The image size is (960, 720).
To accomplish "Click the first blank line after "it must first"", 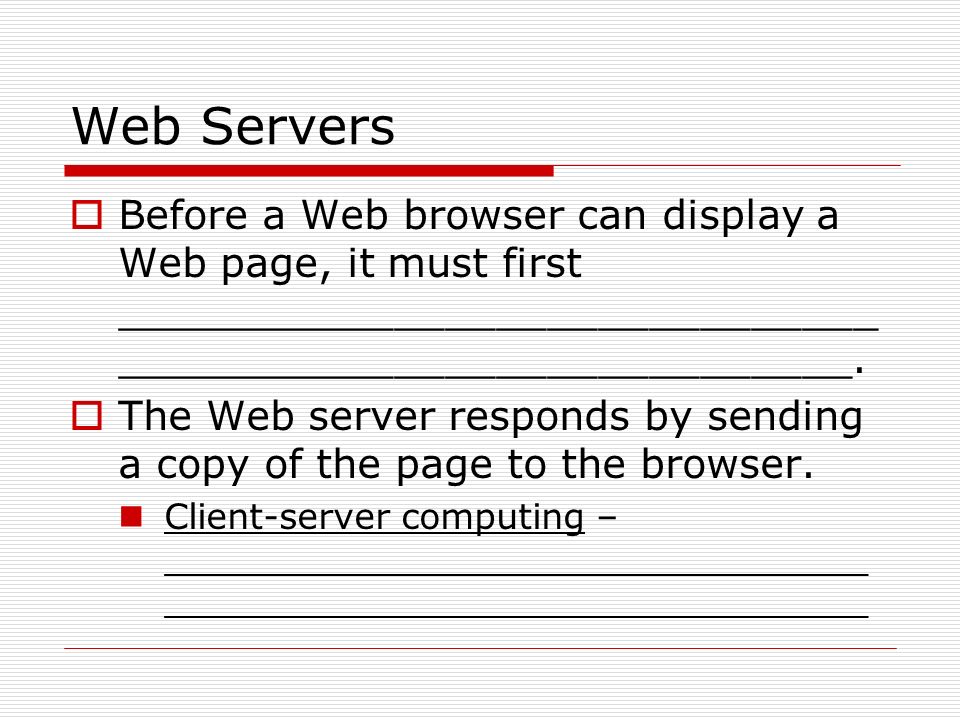I will coord(498,329).
